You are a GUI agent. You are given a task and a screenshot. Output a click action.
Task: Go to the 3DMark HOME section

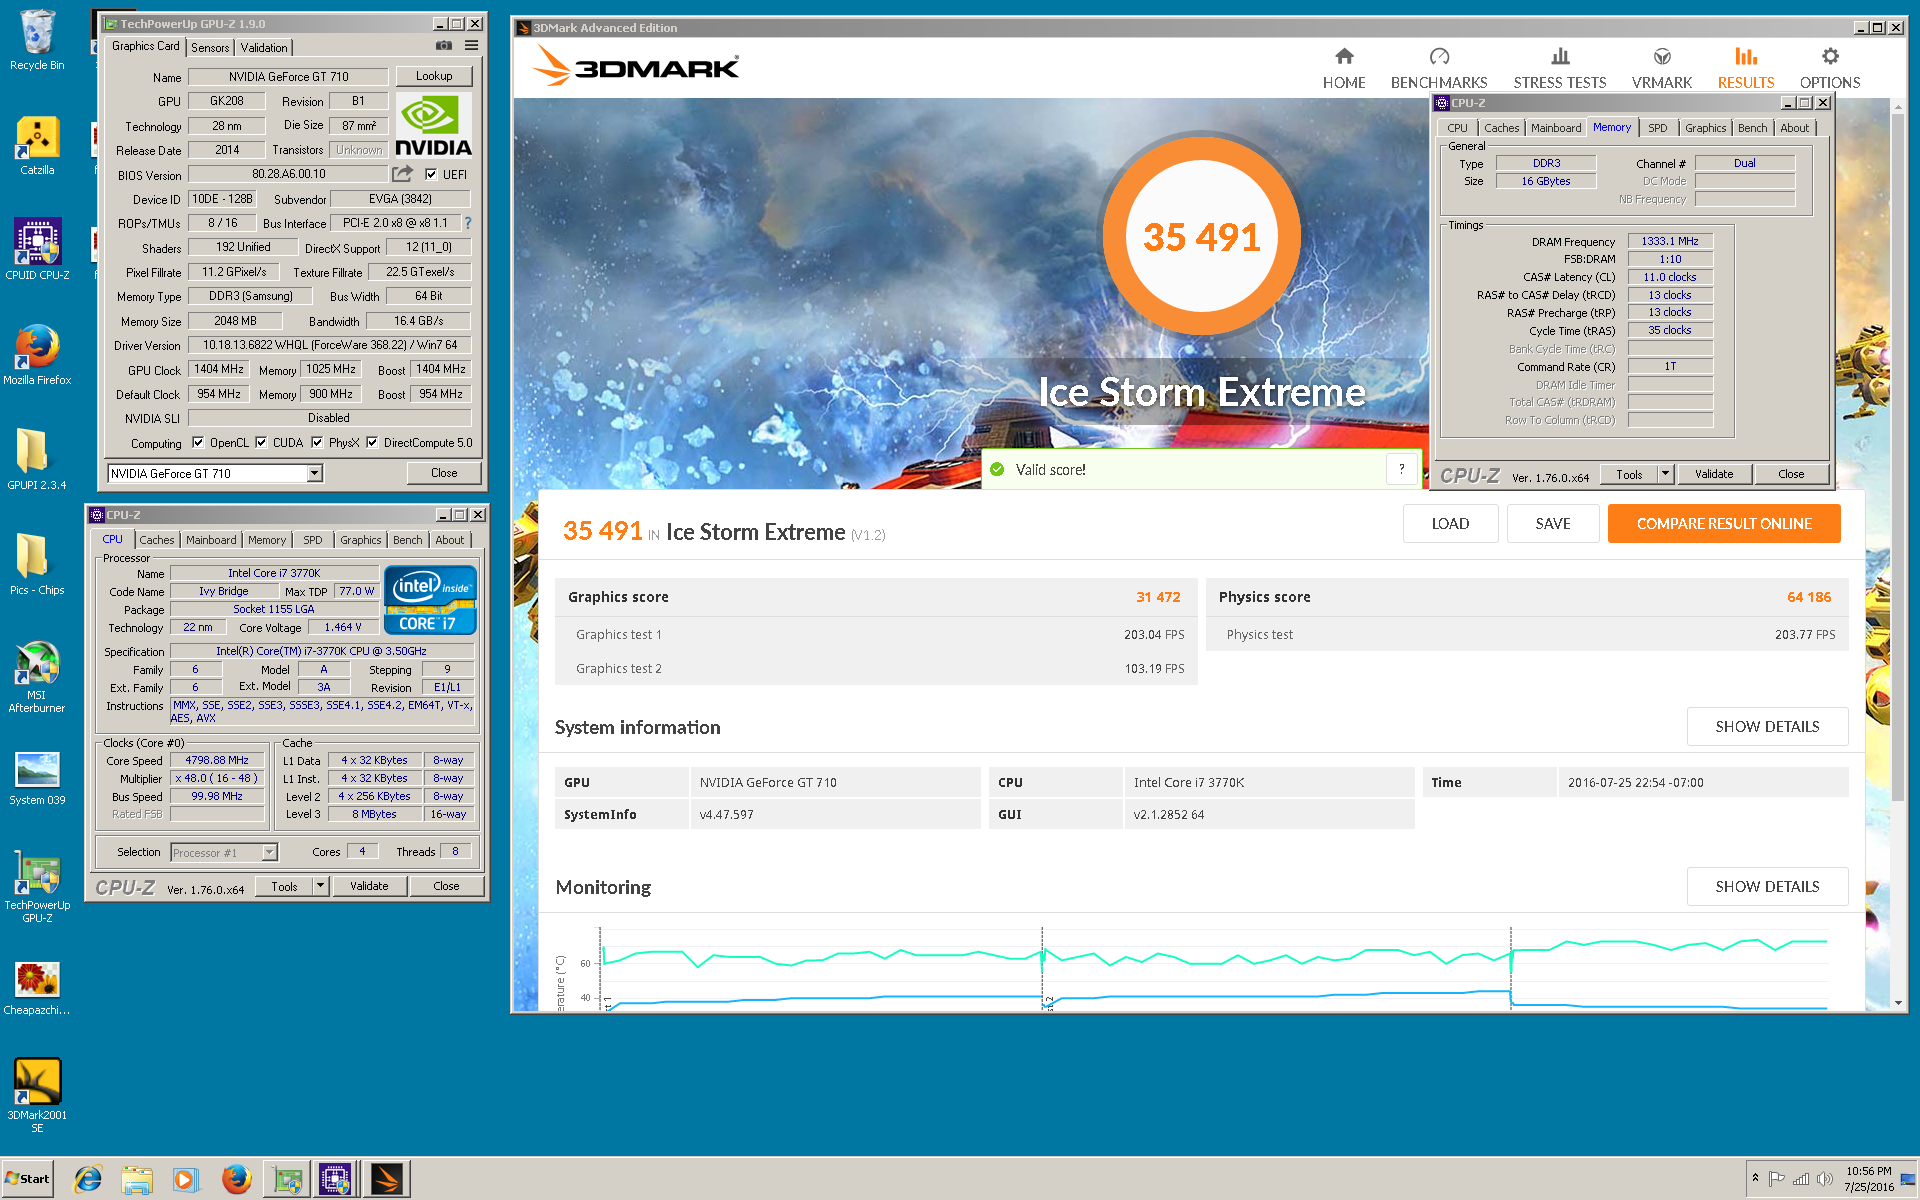[x=1344, y=68]
